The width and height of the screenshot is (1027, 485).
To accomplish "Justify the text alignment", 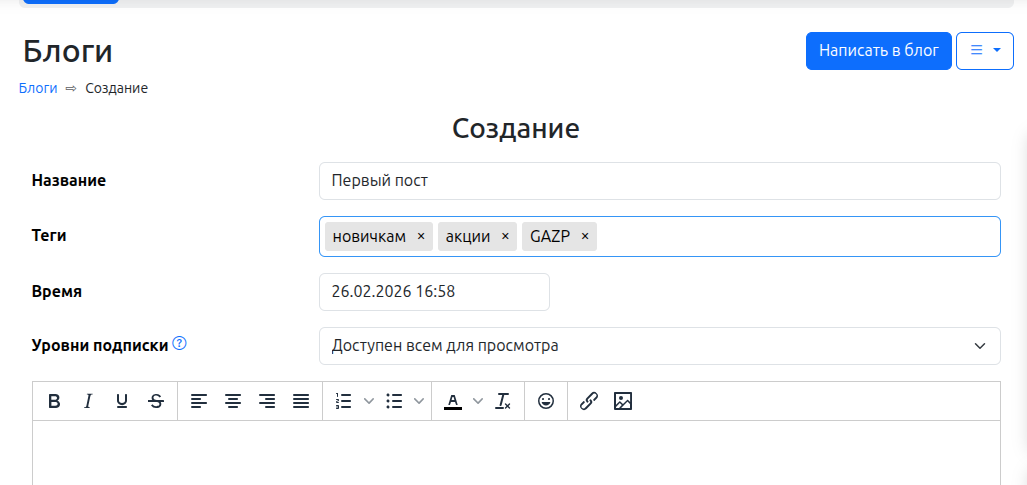I will (301, 401).
